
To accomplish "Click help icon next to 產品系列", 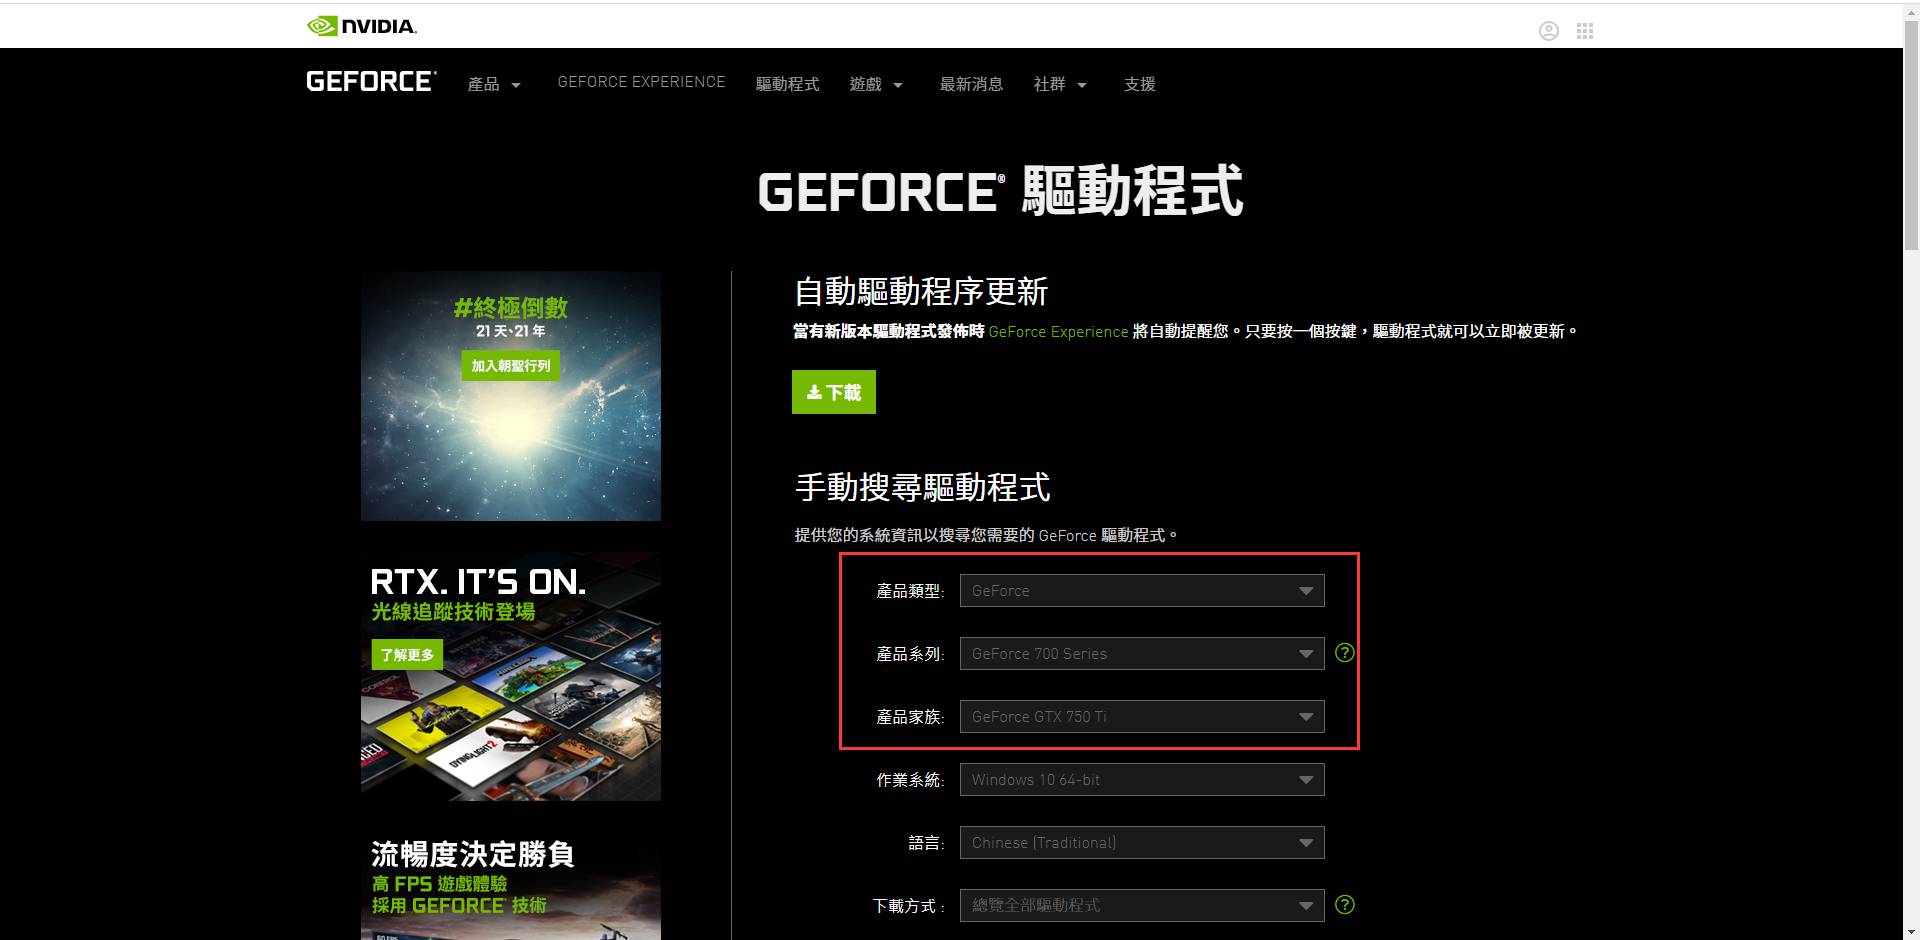I will click(1345, 653).
